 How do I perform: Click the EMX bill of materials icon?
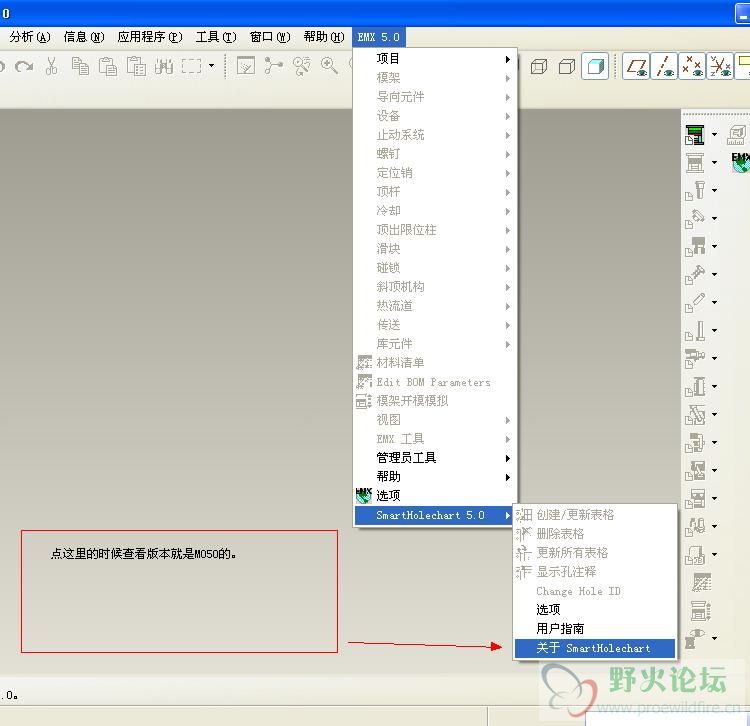pyautogui.click(x=701, y=583)
